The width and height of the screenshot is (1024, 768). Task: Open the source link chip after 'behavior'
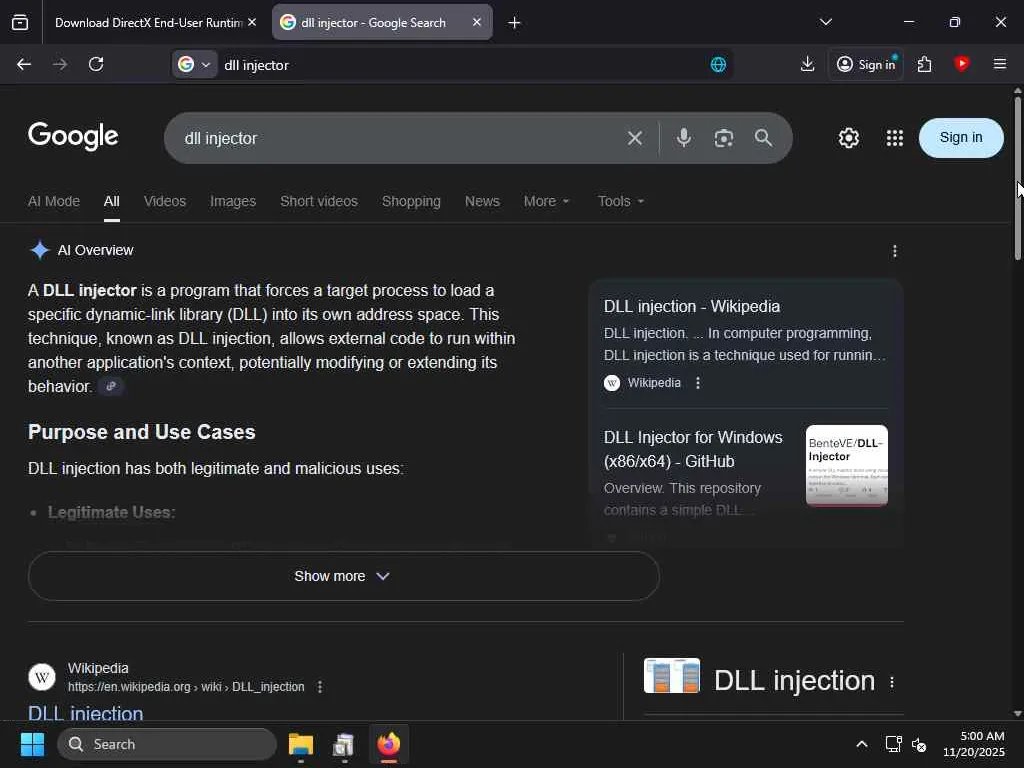111,386
